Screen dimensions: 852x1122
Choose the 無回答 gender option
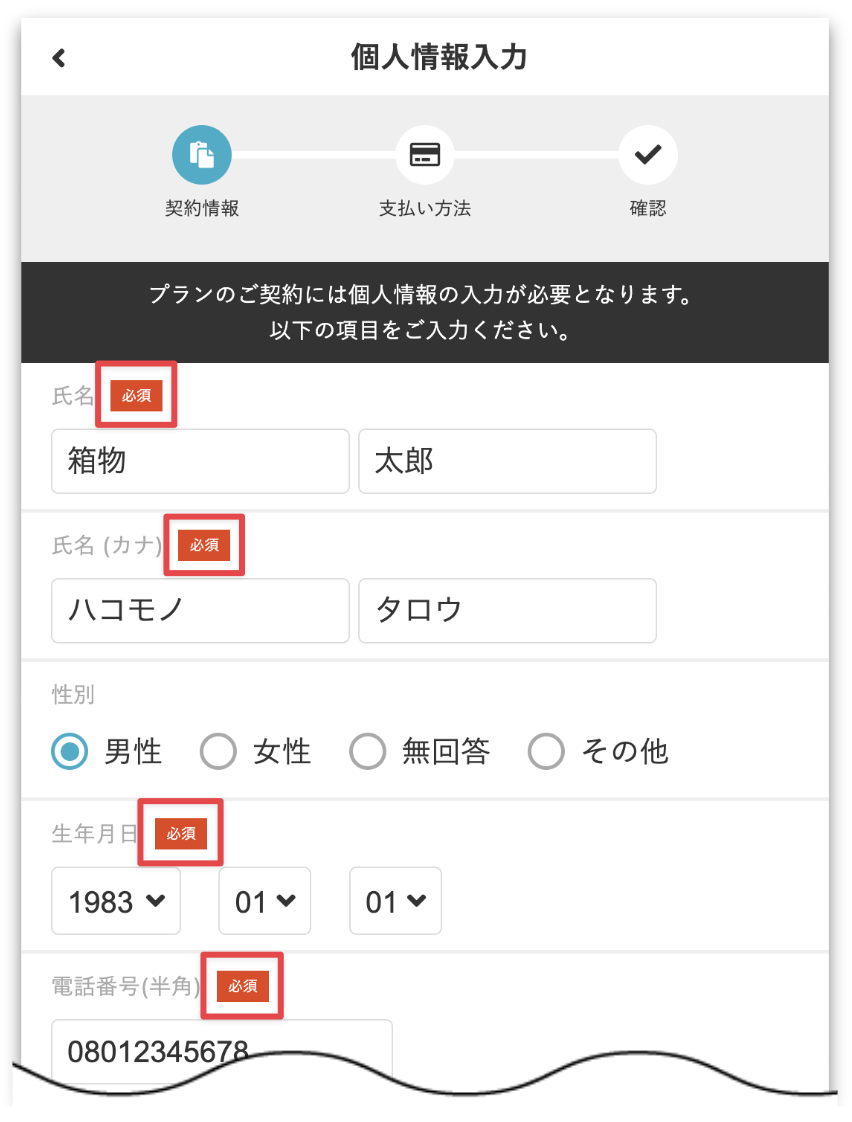coord(368,752)
